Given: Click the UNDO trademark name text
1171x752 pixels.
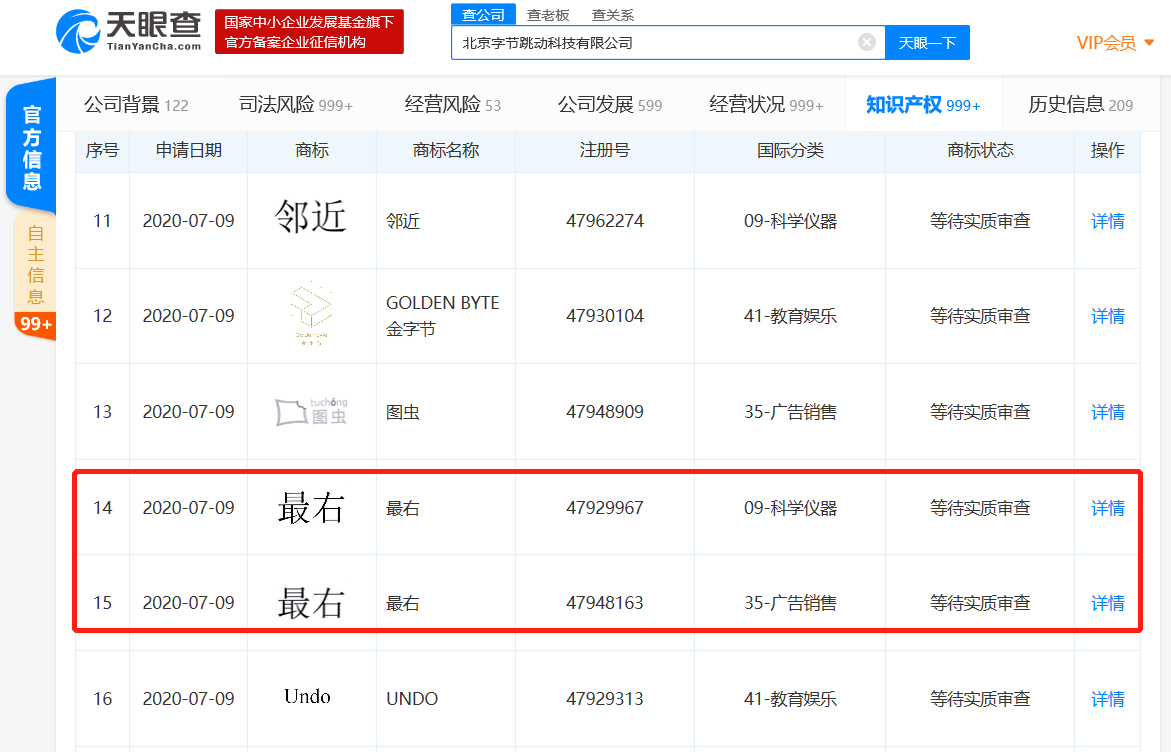Looking at the screenshot, I should pyautogui.click(x=412, y=699).
